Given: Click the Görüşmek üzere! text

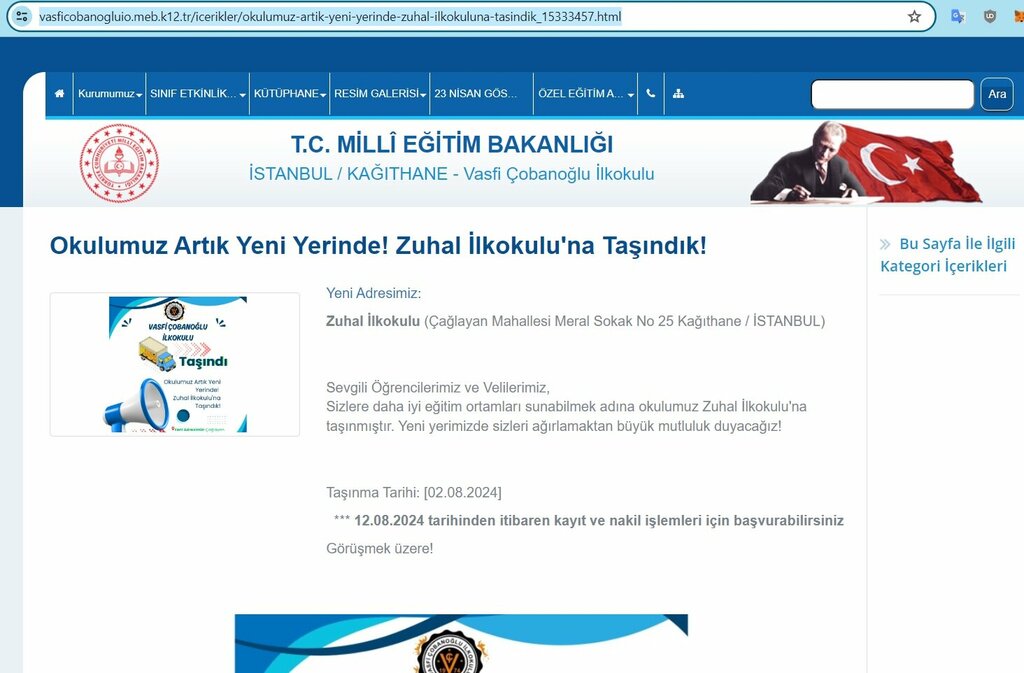Looking at the screenshot, I should click(x=379, y=549).
